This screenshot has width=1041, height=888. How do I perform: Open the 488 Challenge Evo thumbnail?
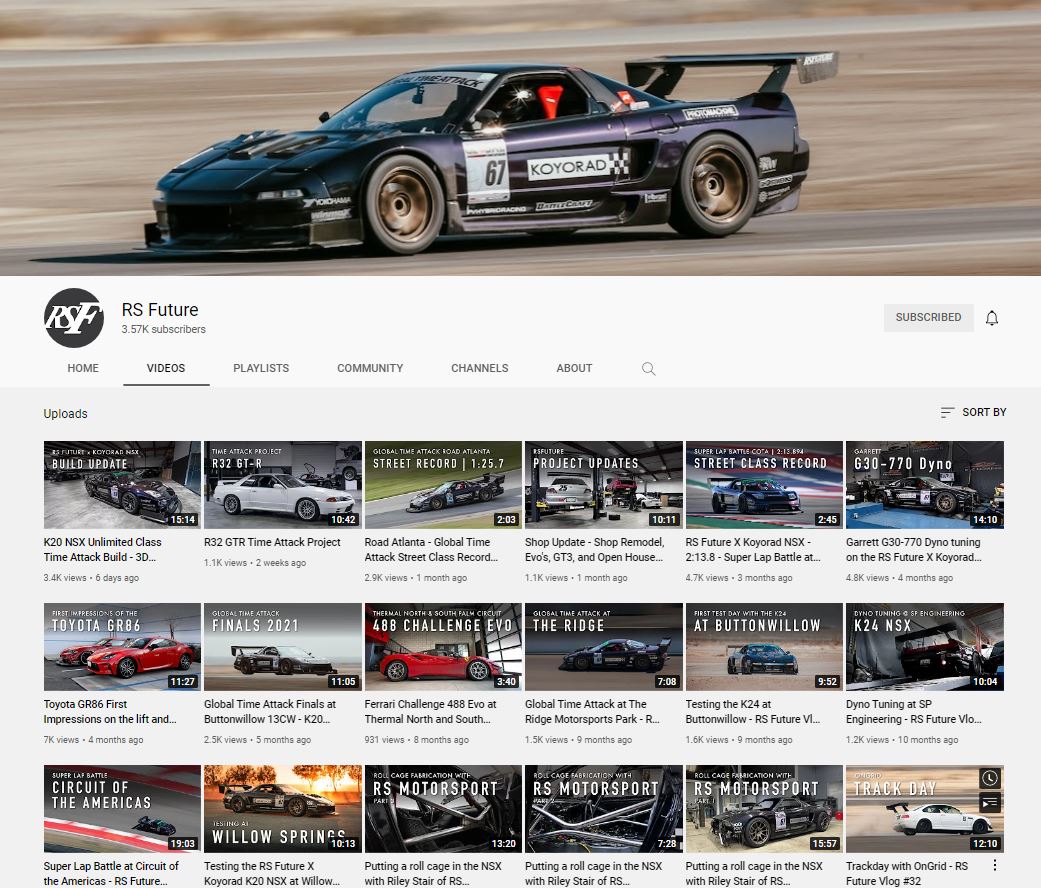pyautogui.click(x=443, y=647)
